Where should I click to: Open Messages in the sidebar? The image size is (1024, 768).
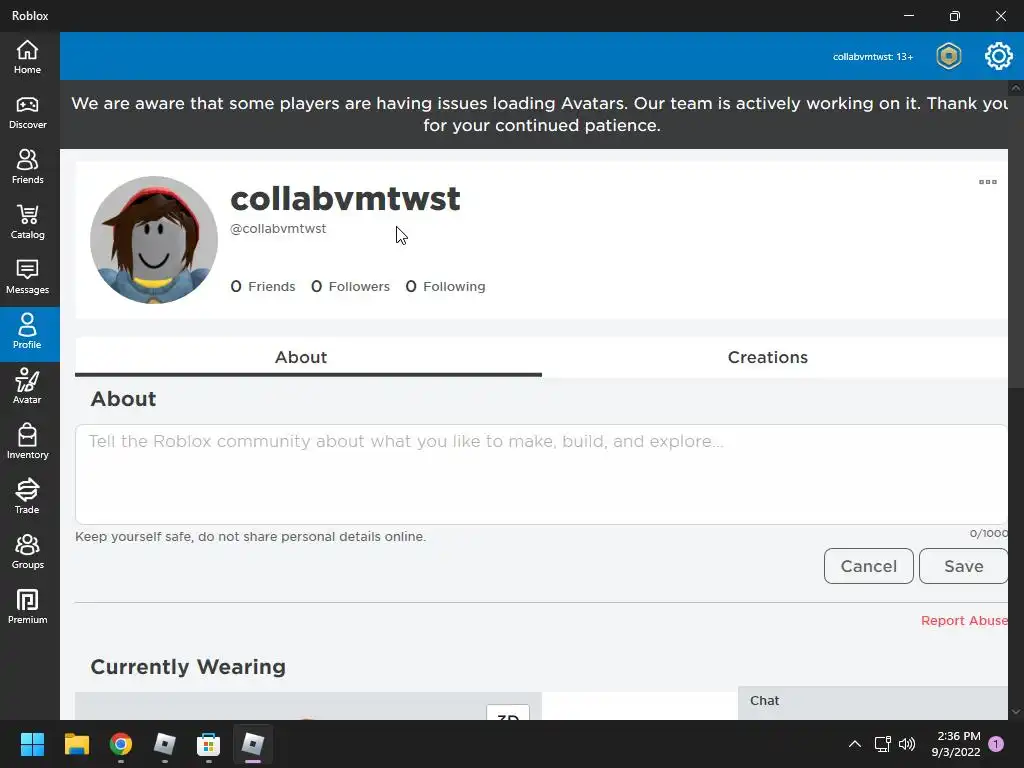click(x=27, y=277)
